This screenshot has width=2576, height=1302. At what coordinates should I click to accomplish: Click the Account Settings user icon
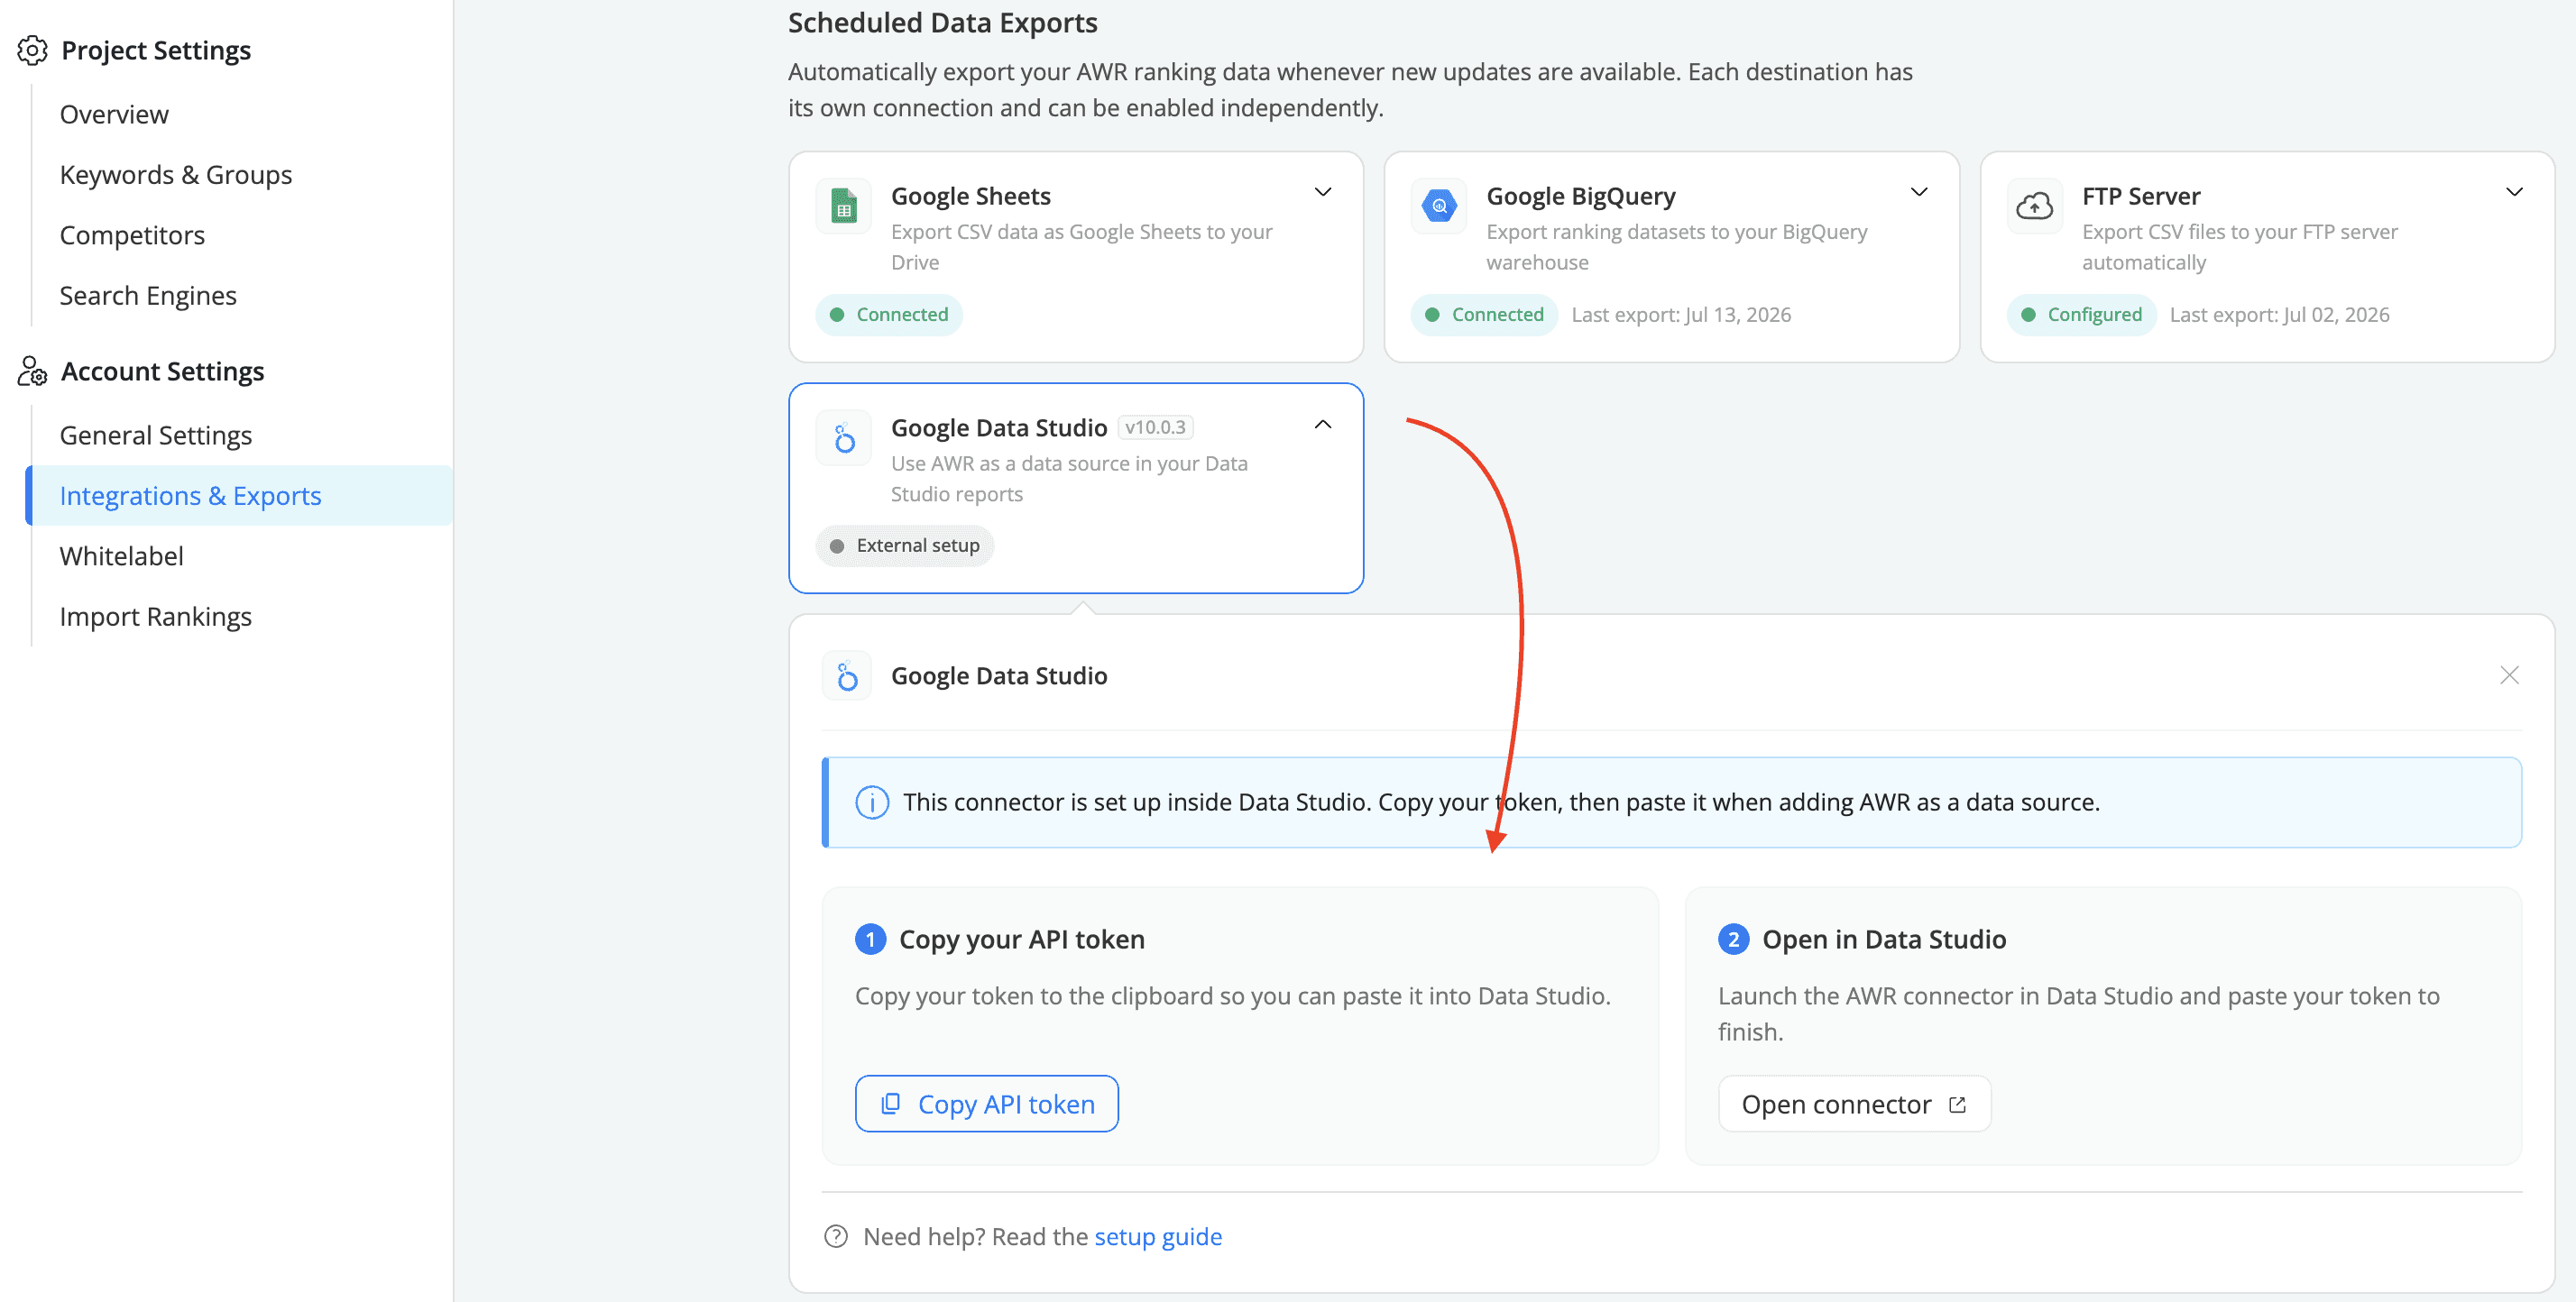pyautogui.click(x=32, y=371)
